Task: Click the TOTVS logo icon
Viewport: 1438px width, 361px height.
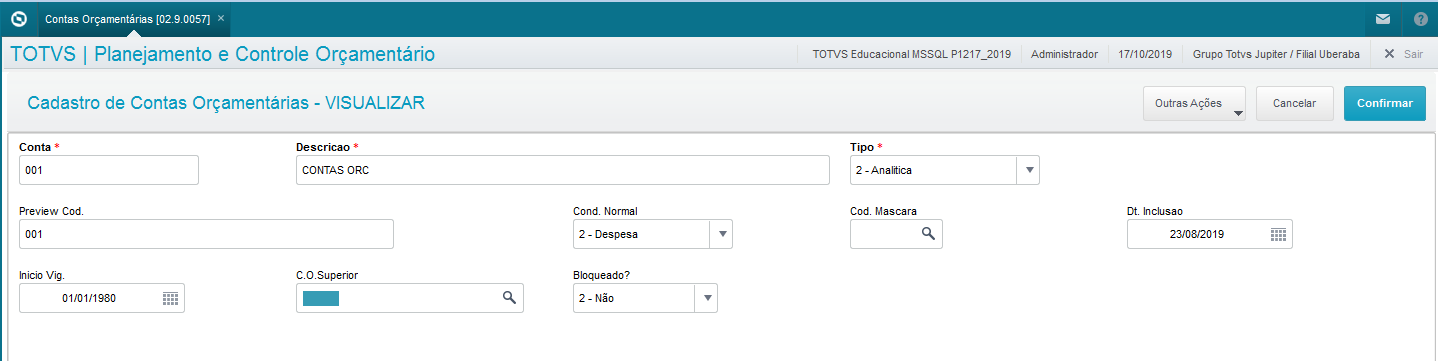Action: (x=18, y=18)
